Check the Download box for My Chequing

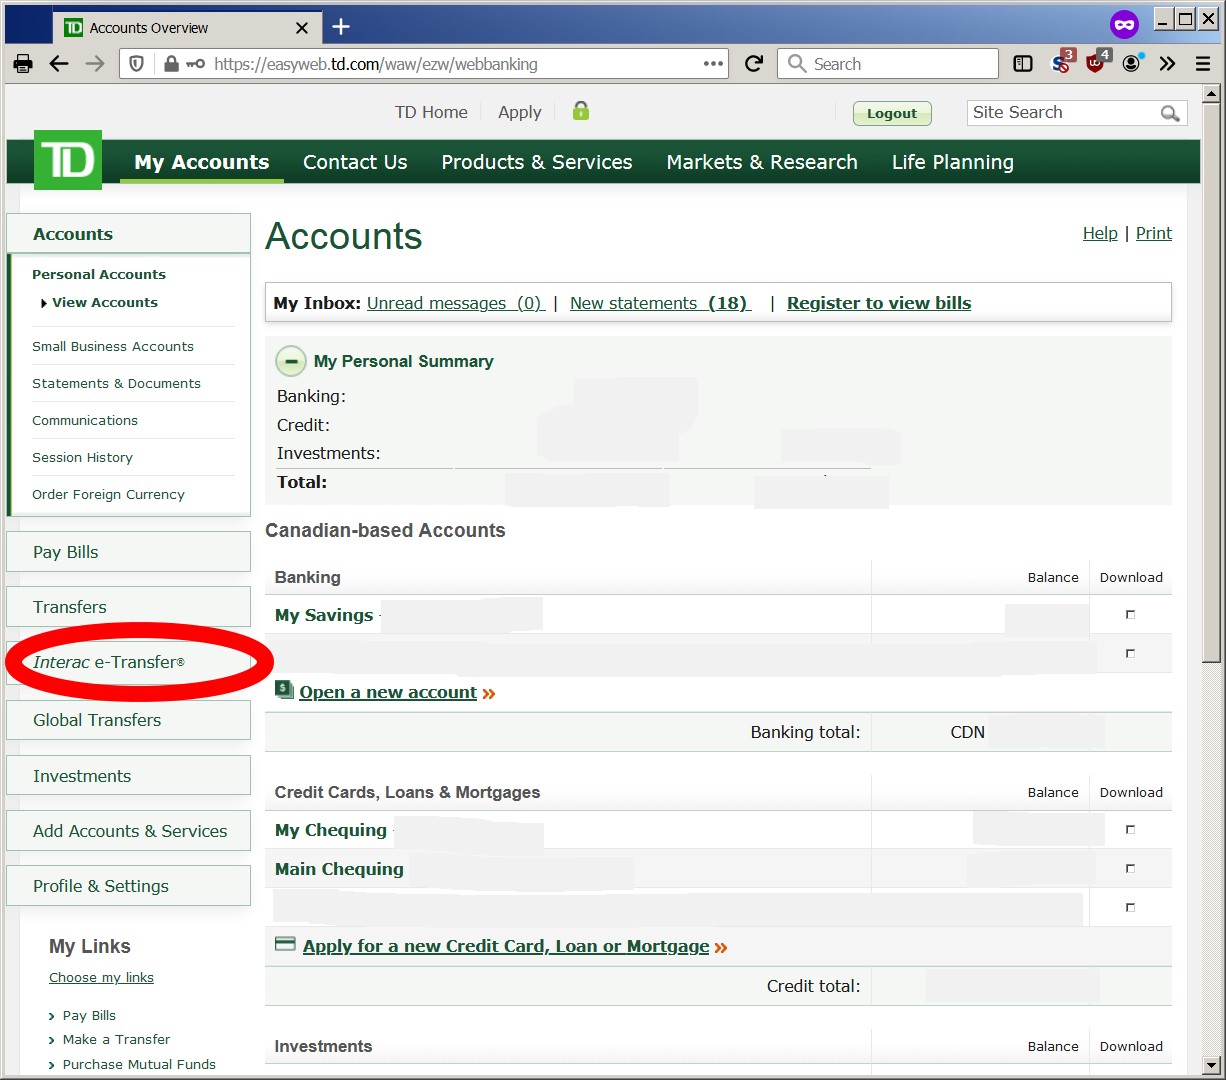pyautogui.click(x=1130, y=828)
